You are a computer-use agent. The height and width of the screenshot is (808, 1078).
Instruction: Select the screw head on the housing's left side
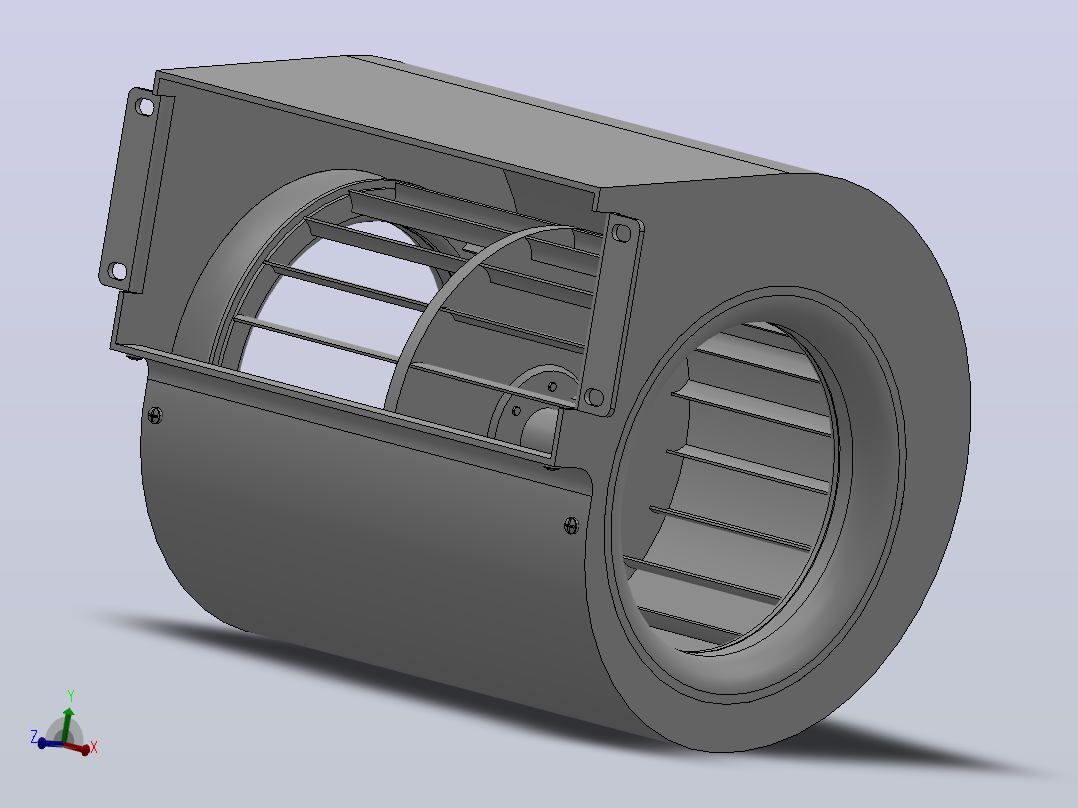[x=155, y=415]
